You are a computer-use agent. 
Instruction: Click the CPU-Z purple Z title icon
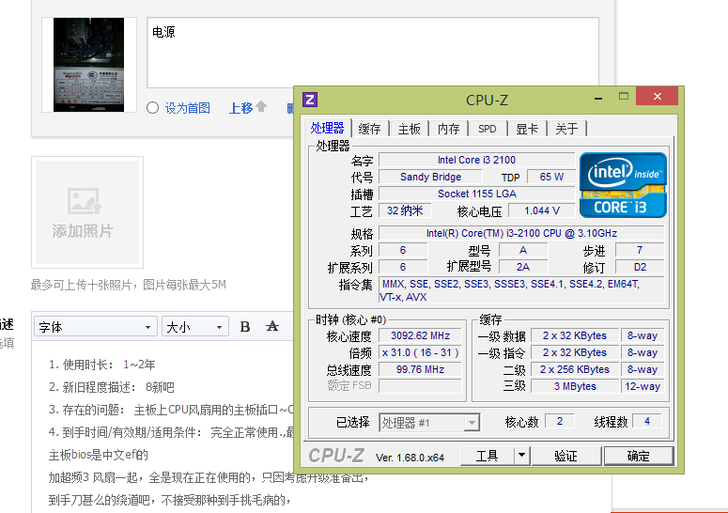tap(310, 99)
